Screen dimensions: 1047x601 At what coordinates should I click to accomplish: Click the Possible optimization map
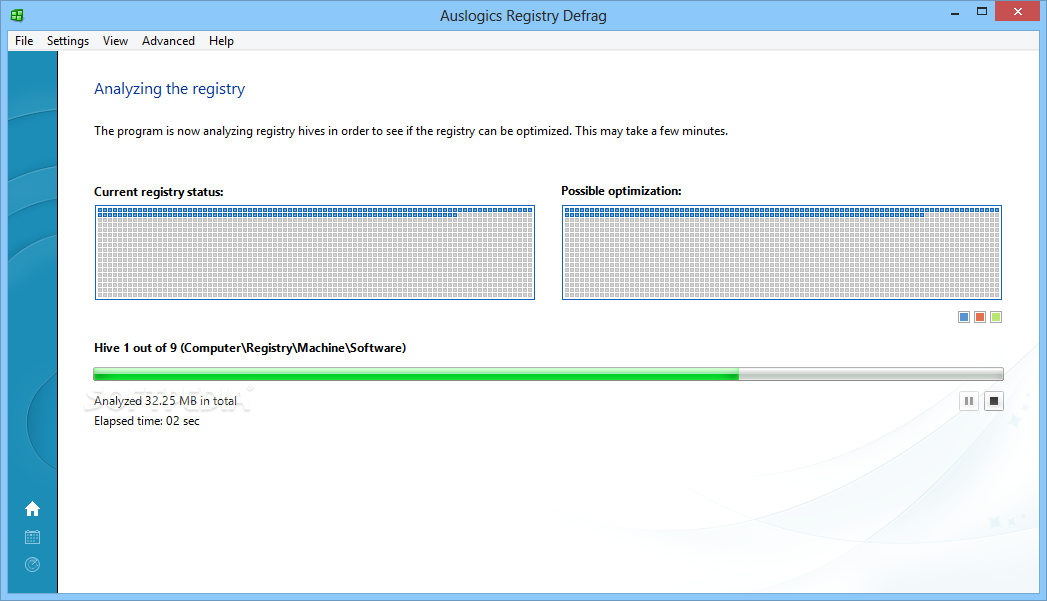(x=781, y=252)
